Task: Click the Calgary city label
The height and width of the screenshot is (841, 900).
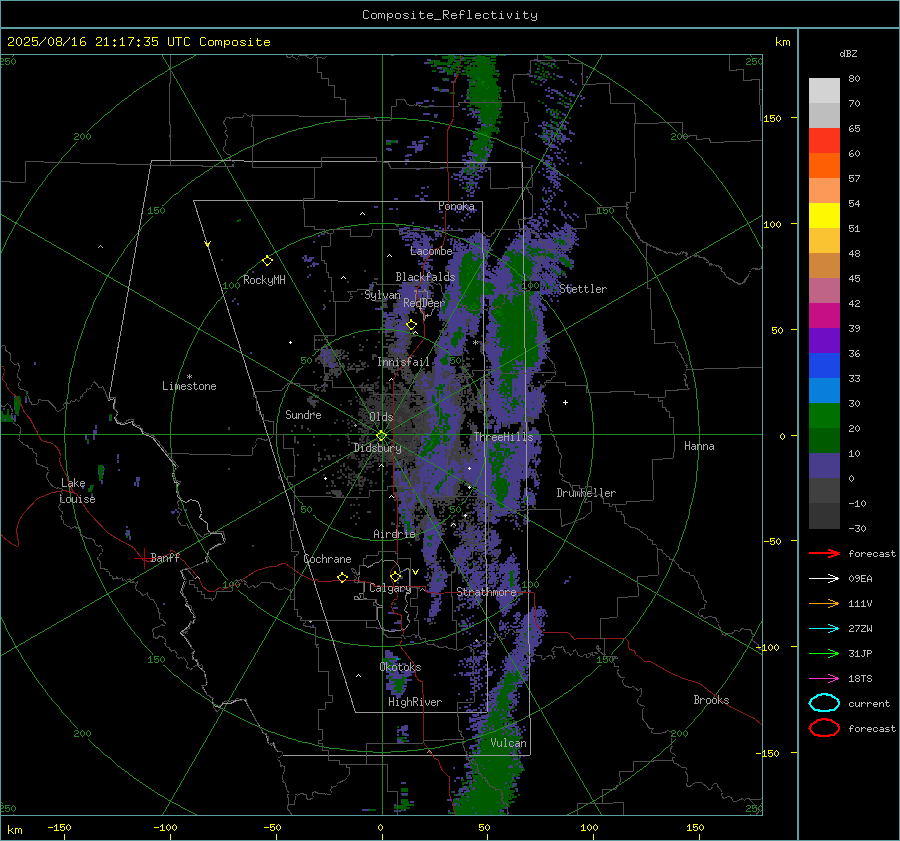Action: (390, 588)
